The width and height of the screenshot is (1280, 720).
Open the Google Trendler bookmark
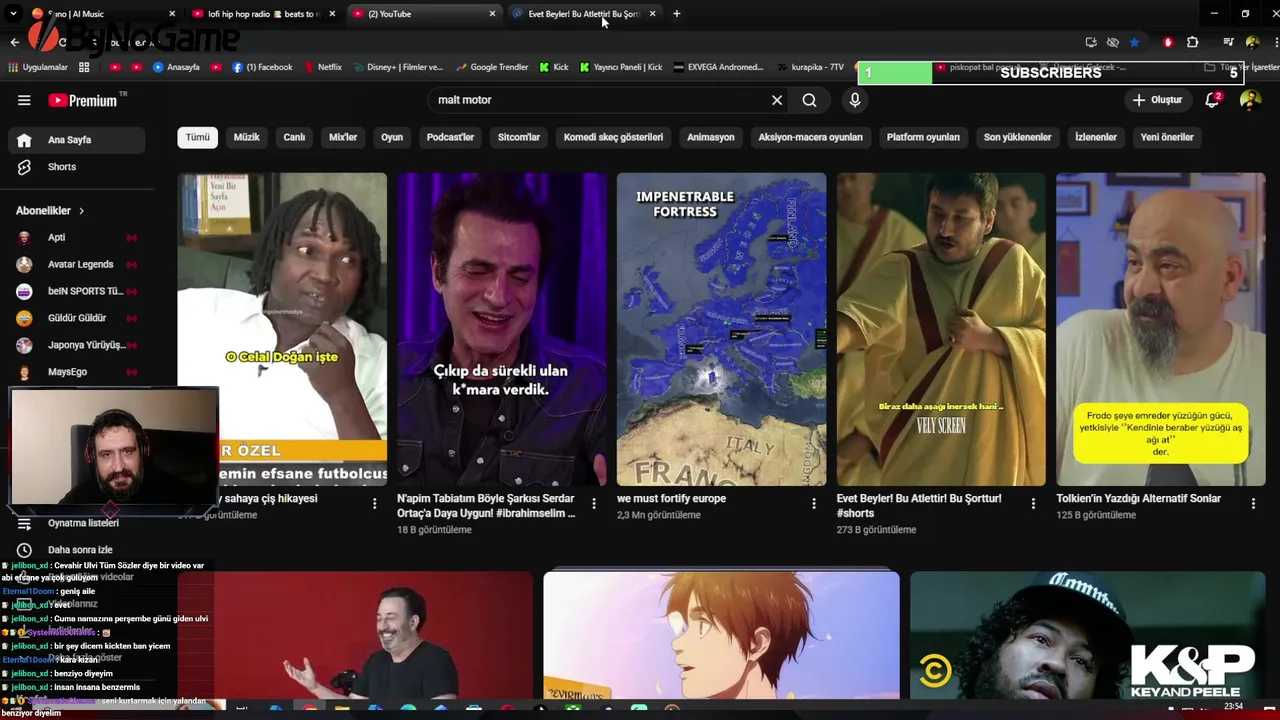(x=491, y=67)
